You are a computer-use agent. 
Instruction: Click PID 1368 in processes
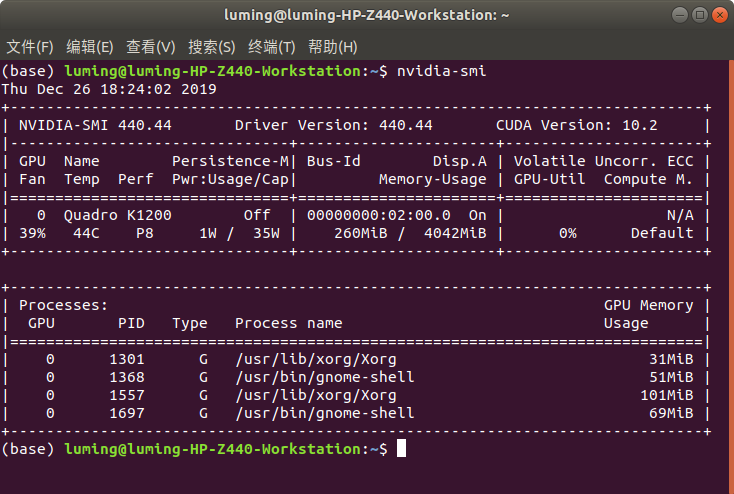[126, 377]
